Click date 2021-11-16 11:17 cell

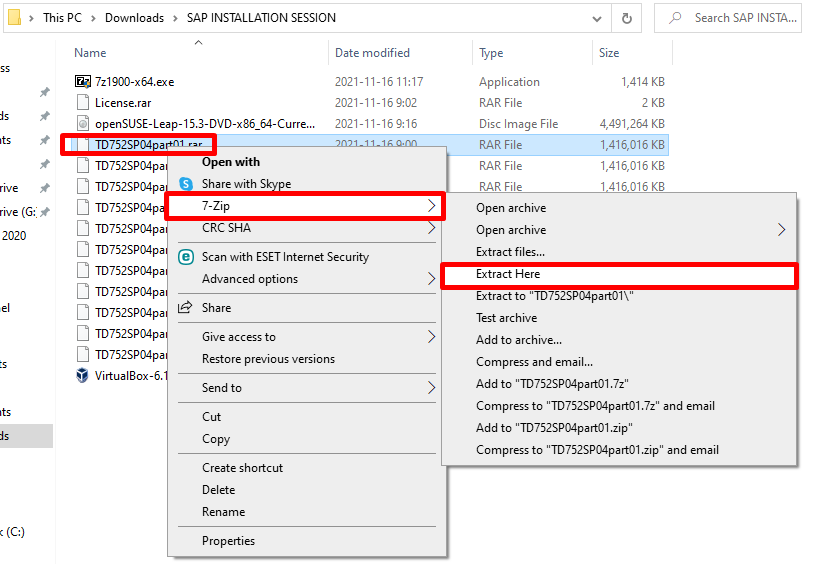(x=379, y=81)
